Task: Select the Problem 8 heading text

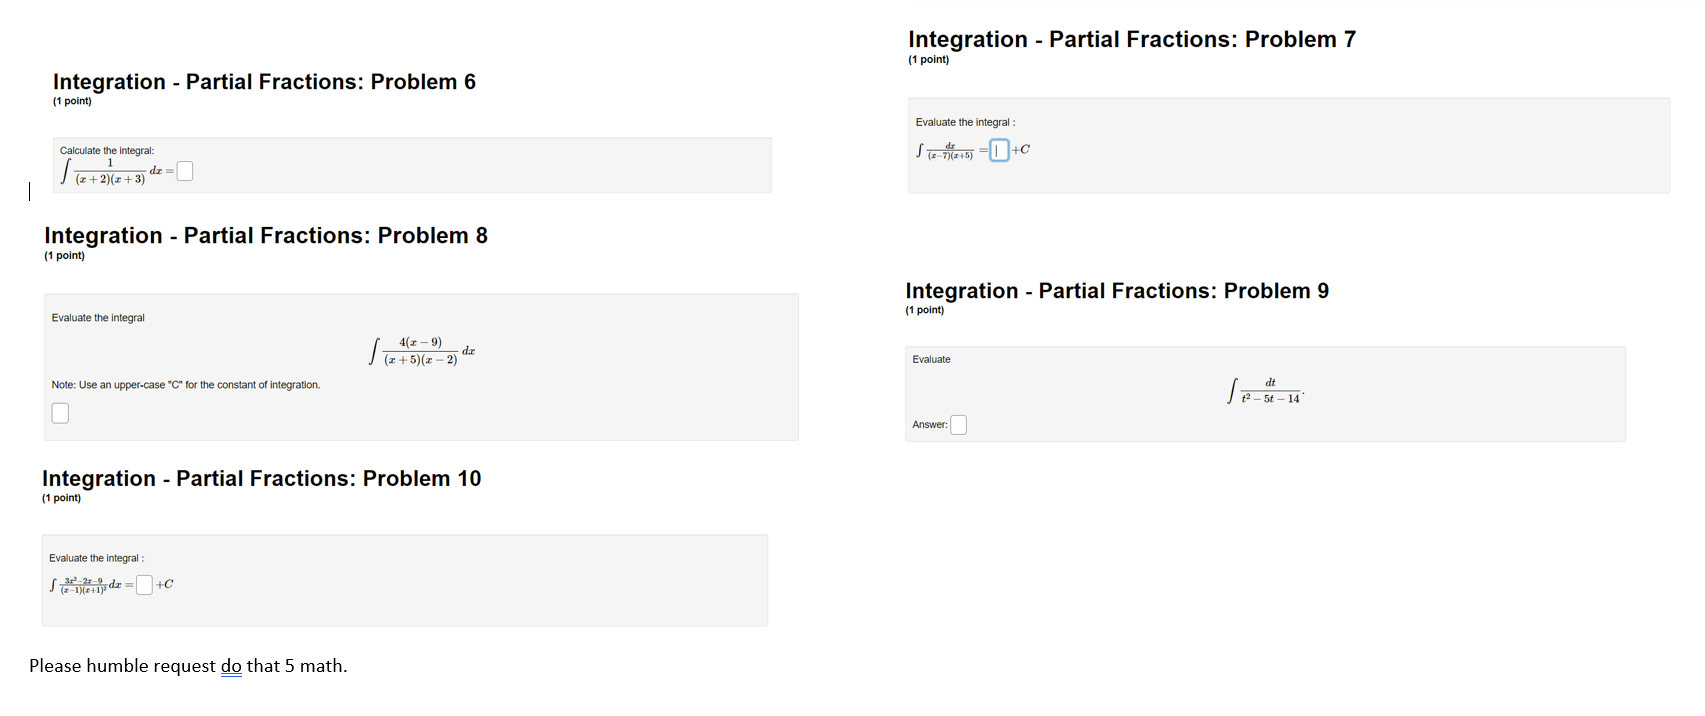Action: pyautogui.click(x=266, y=235)
